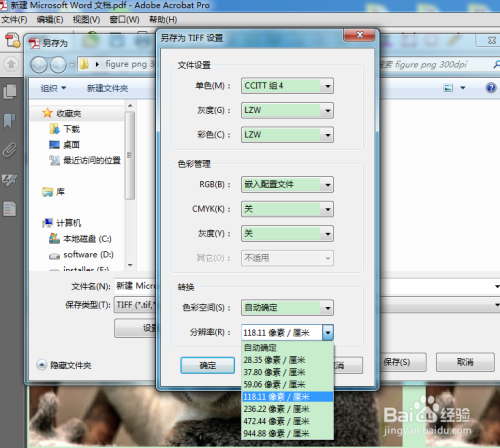Screen dimensions: 500x448
Task: Open the 窗口(W) menu
Action: (124, 20)
